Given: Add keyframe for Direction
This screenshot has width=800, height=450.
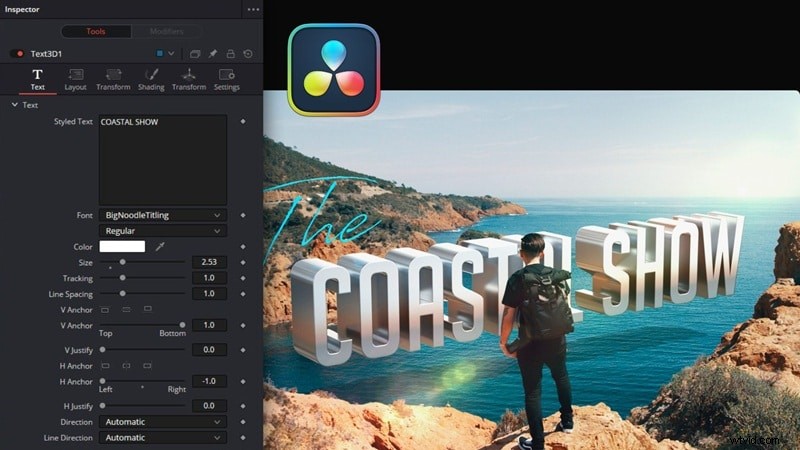Looking at the screenshot, I should point(243,422).
